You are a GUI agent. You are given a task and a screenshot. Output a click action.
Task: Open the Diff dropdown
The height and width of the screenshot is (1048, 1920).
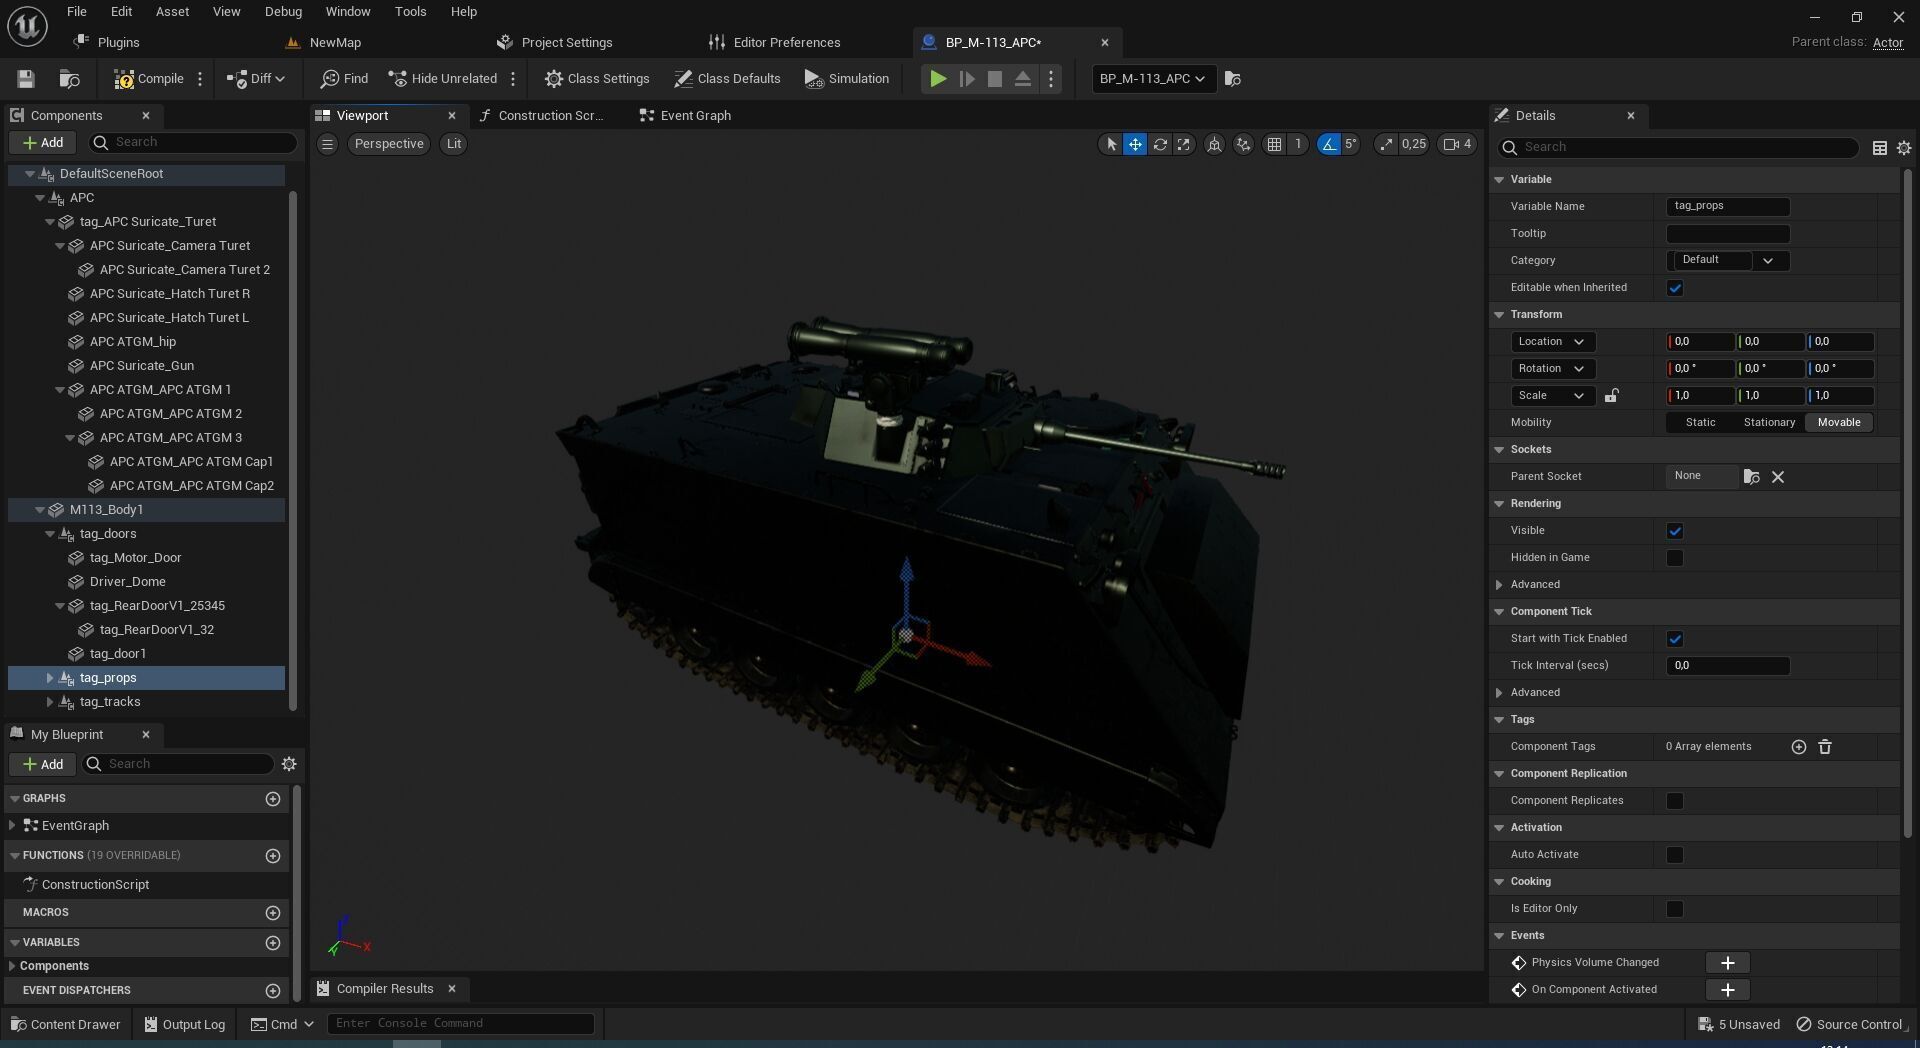[x=256, y=79]
